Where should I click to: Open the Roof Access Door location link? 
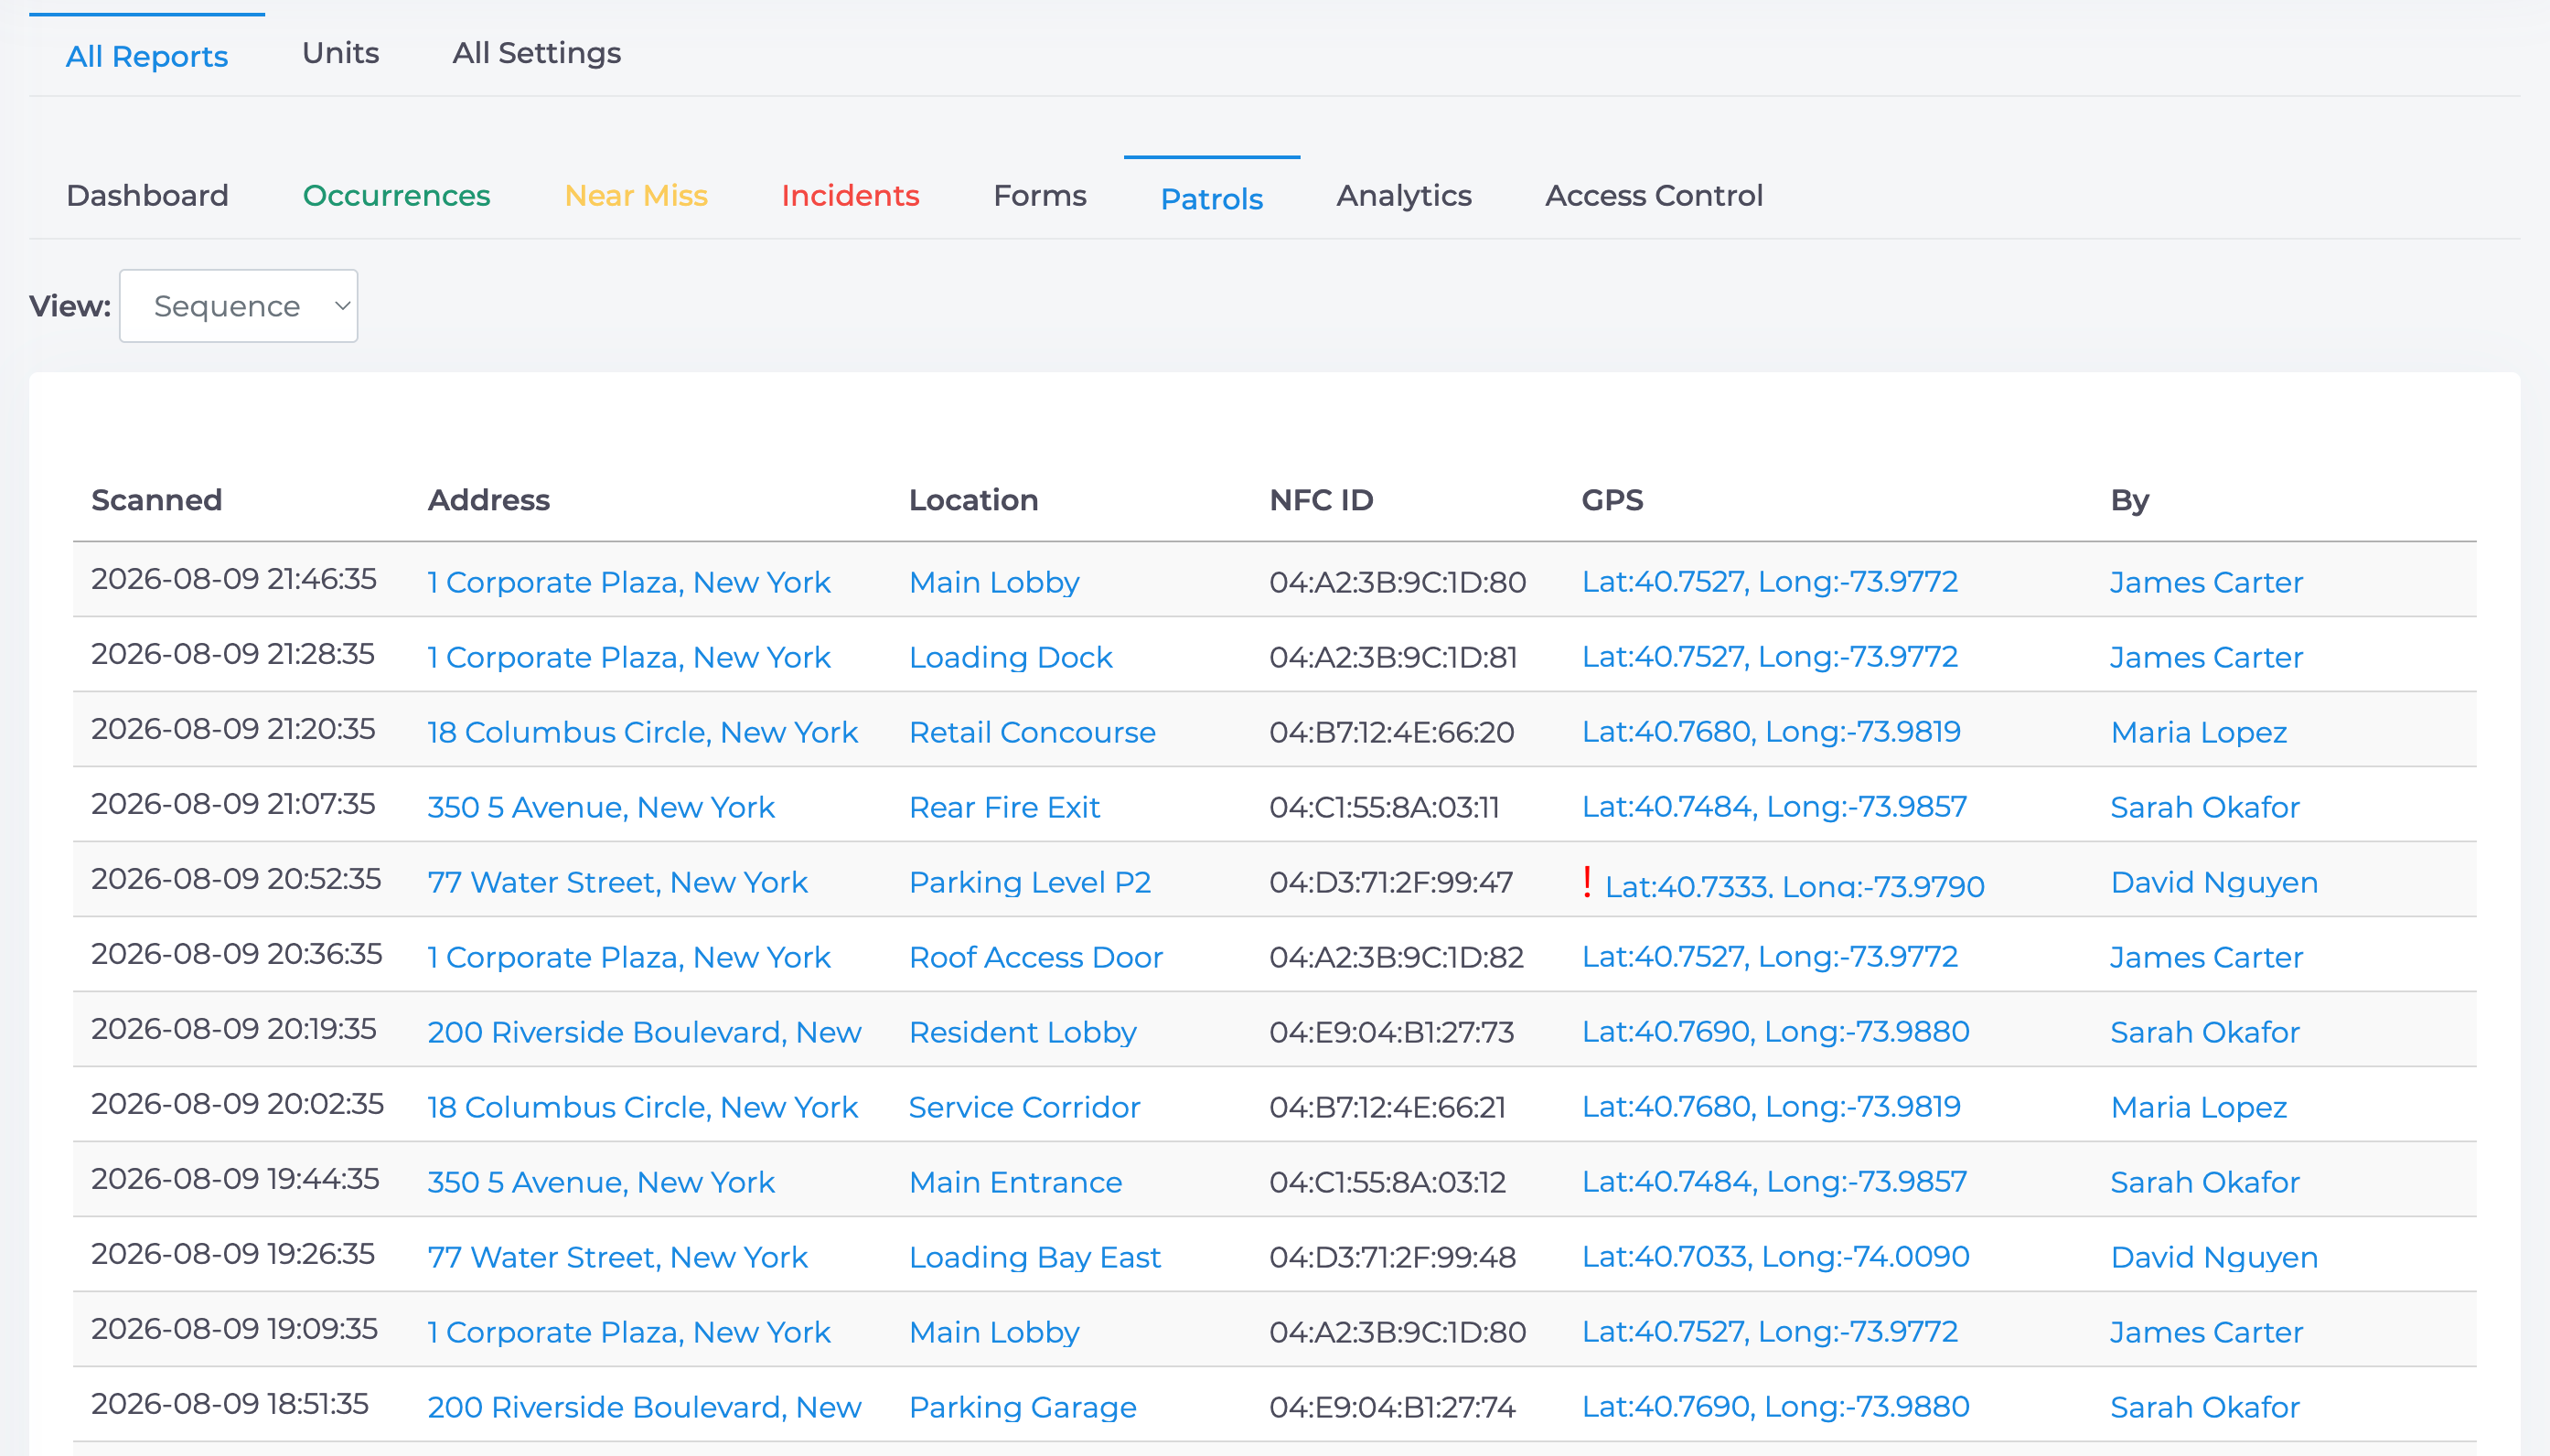click(1036, 957)
